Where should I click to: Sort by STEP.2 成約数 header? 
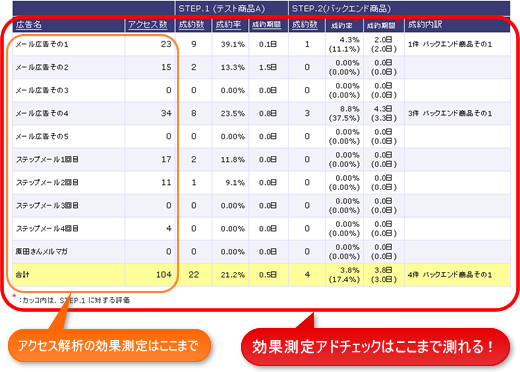tap(305, 25)
